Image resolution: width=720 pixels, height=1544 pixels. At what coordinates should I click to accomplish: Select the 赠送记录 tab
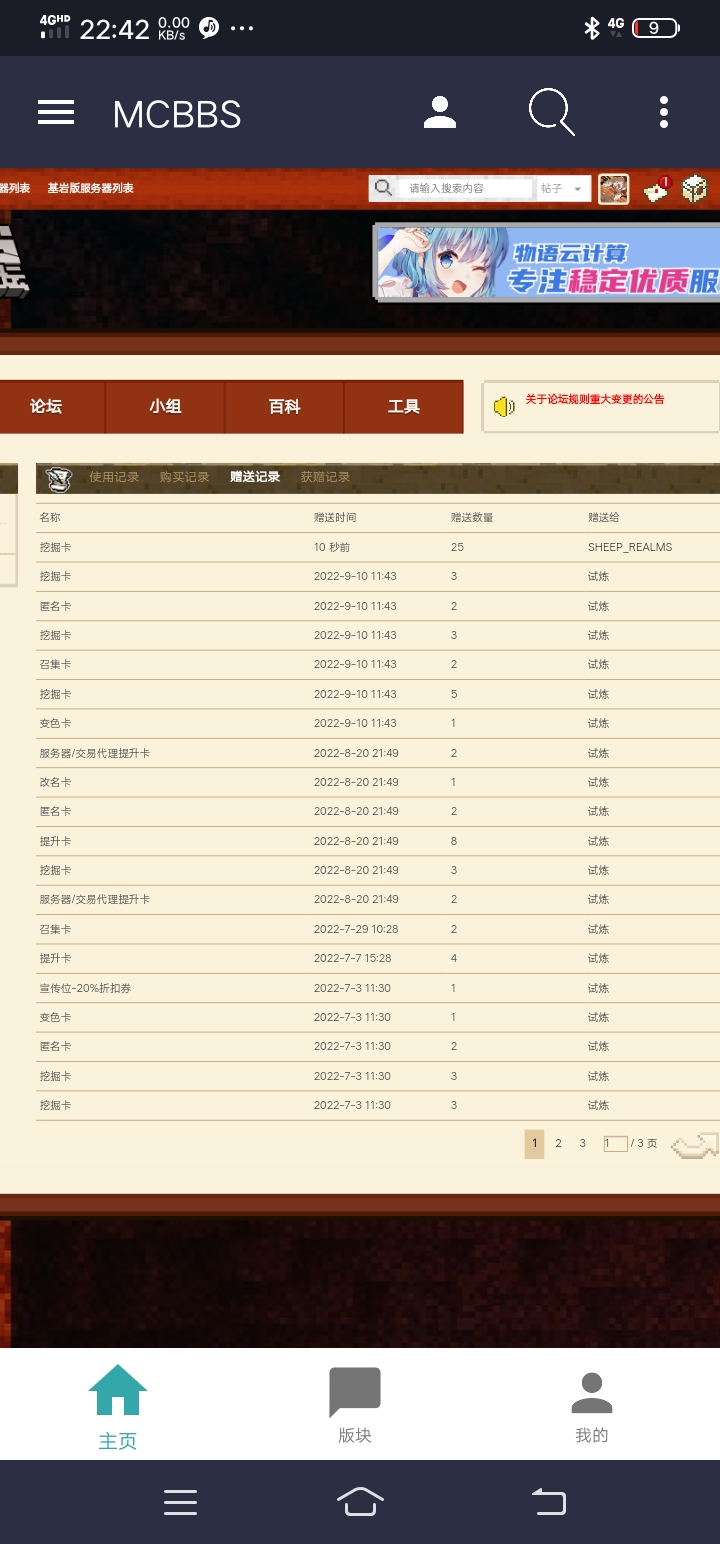coord(255,477)
